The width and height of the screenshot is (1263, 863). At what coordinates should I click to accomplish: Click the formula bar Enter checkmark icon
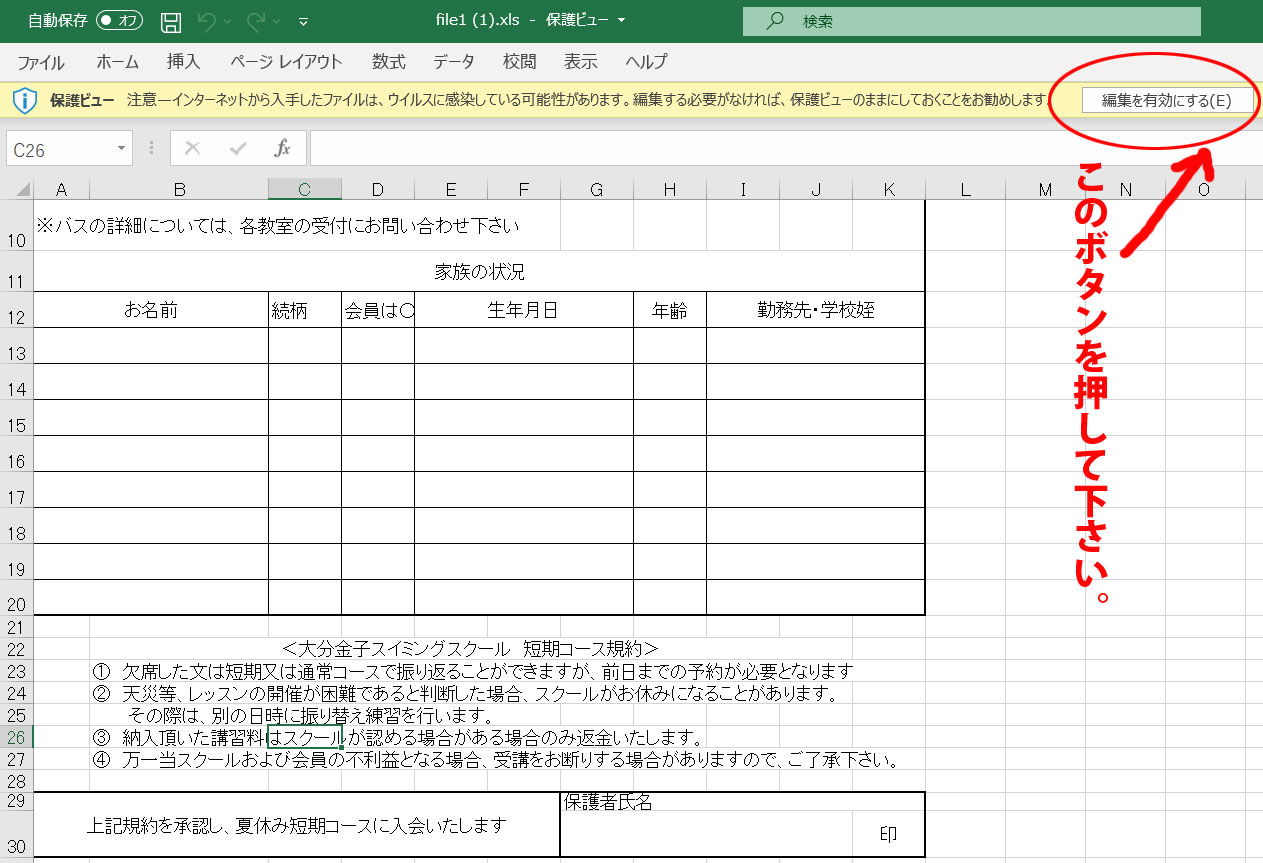238,149
